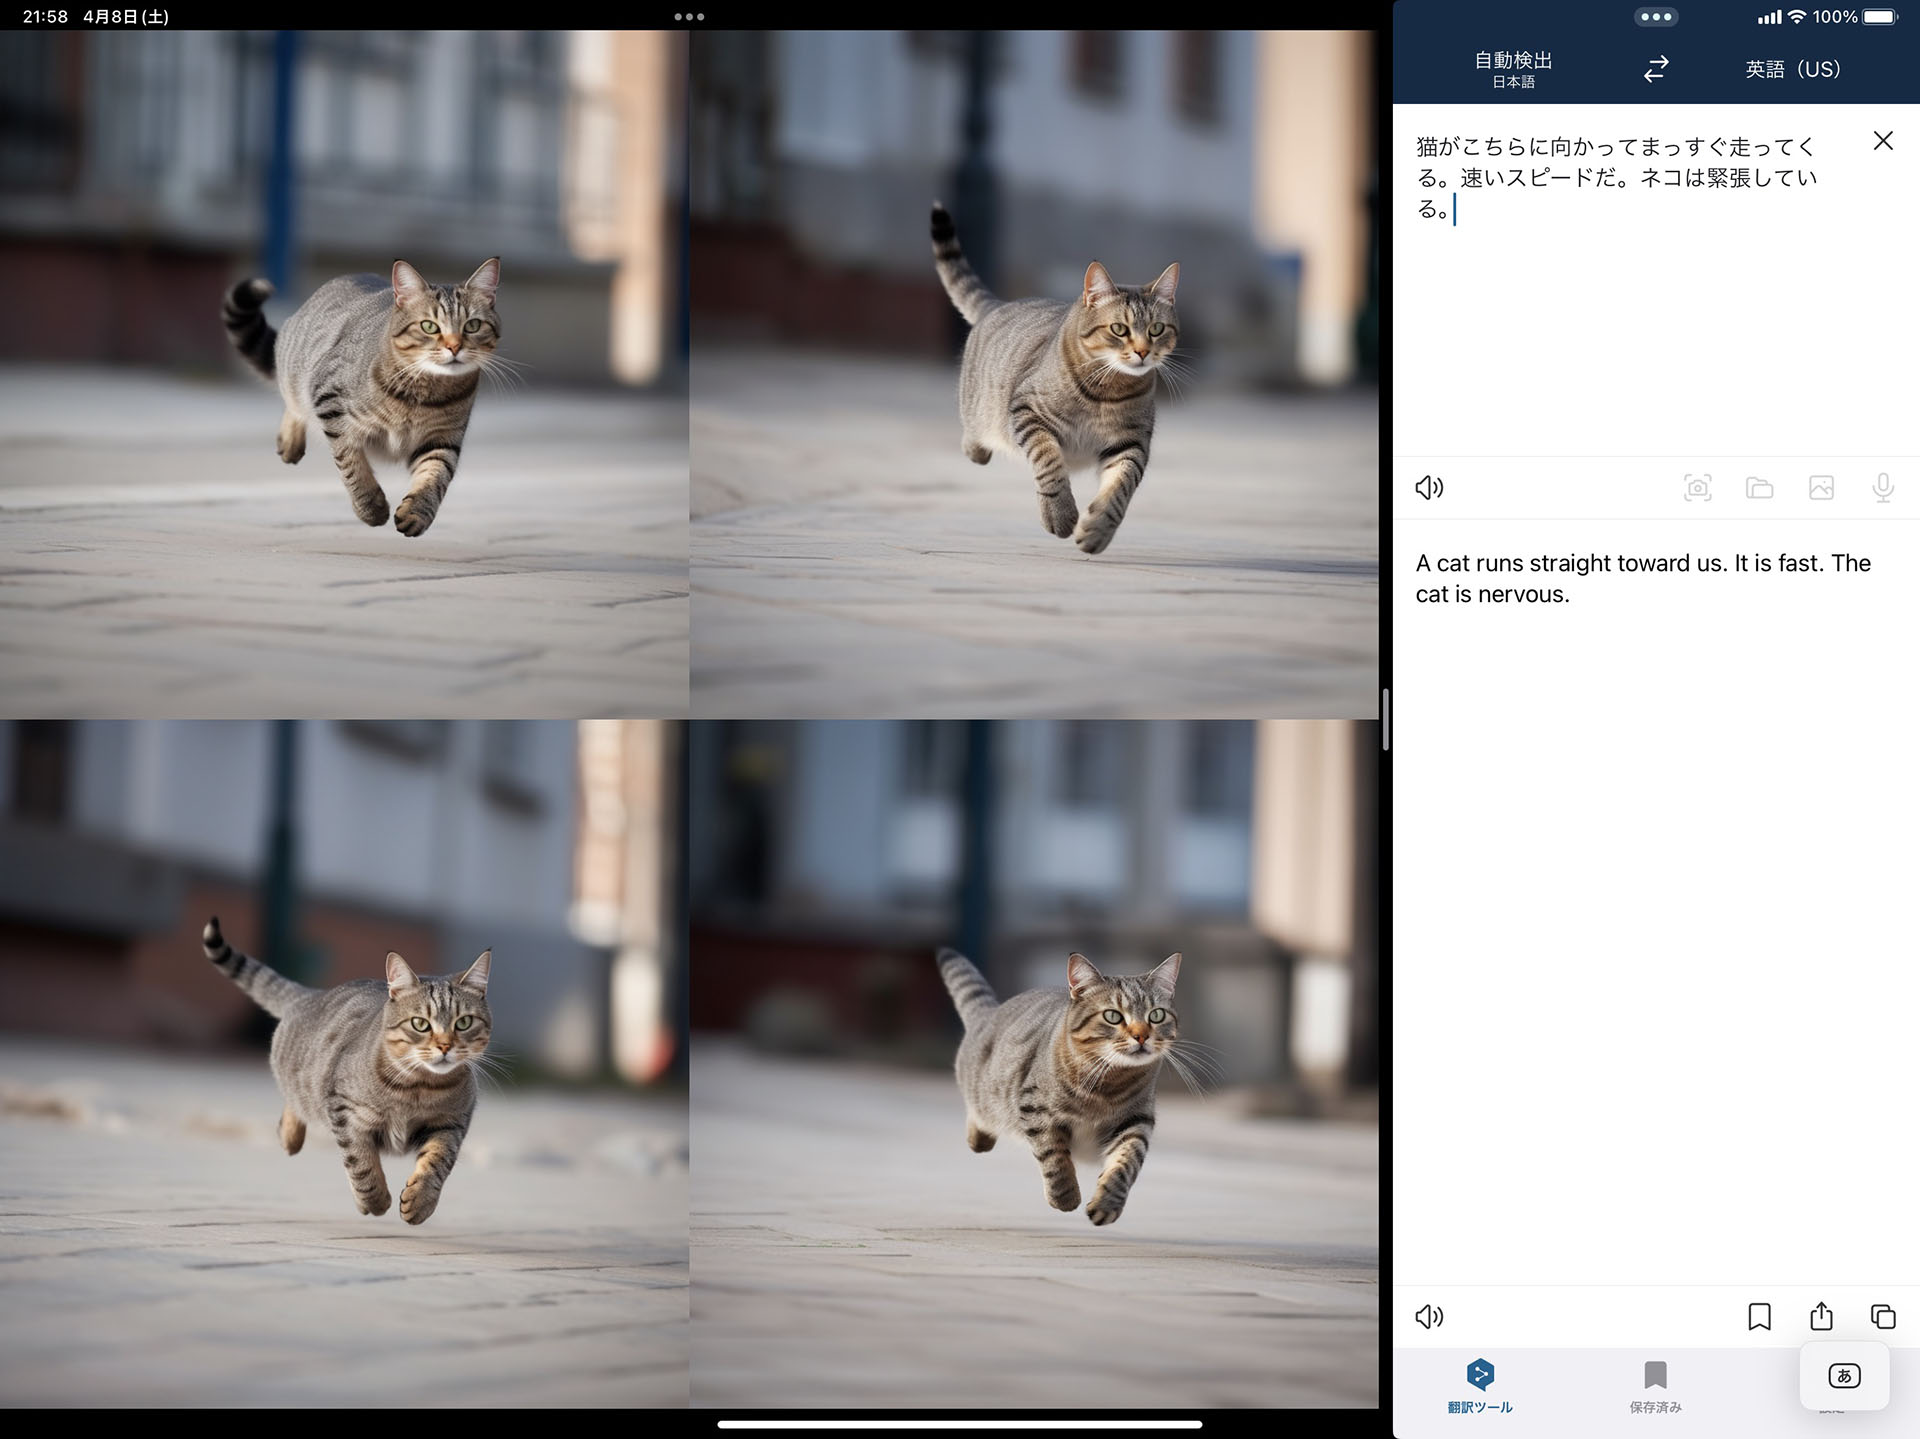Start voice input microphone icon
The image size is (1920, 1439).
coord(1882,487)
